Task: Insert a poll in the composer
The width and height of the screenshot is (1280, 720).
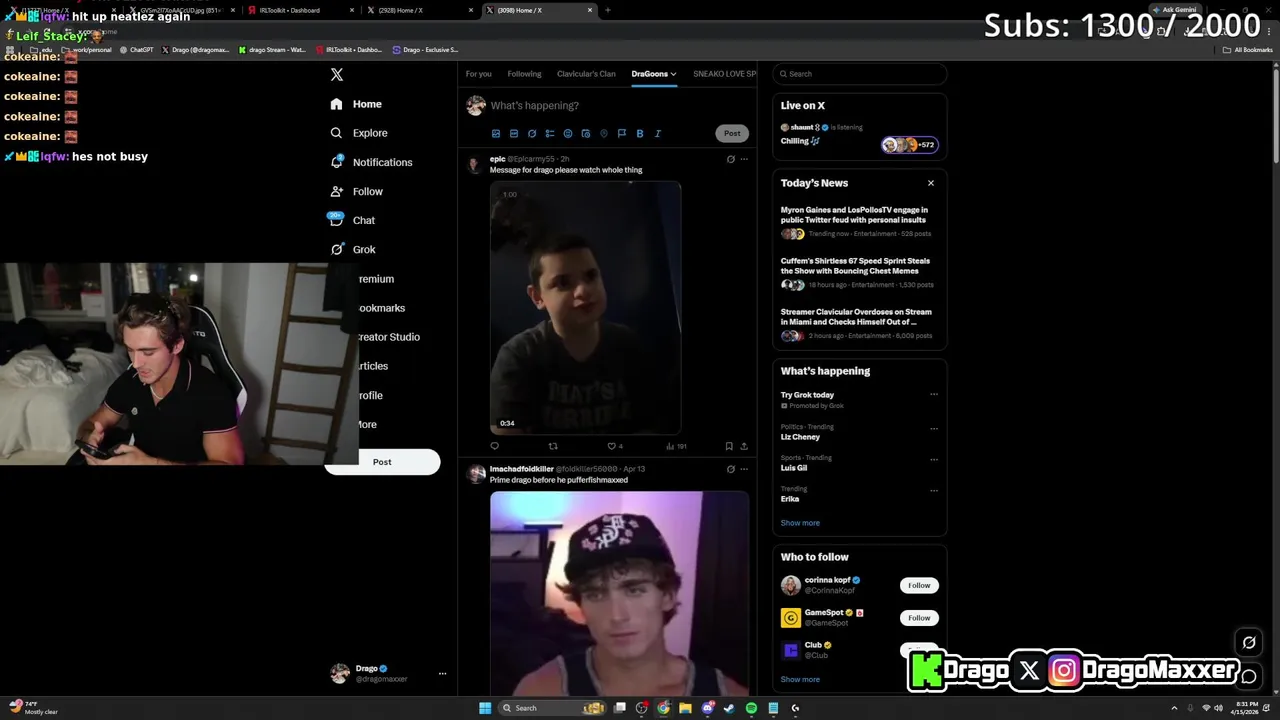Action: (550, 133)
